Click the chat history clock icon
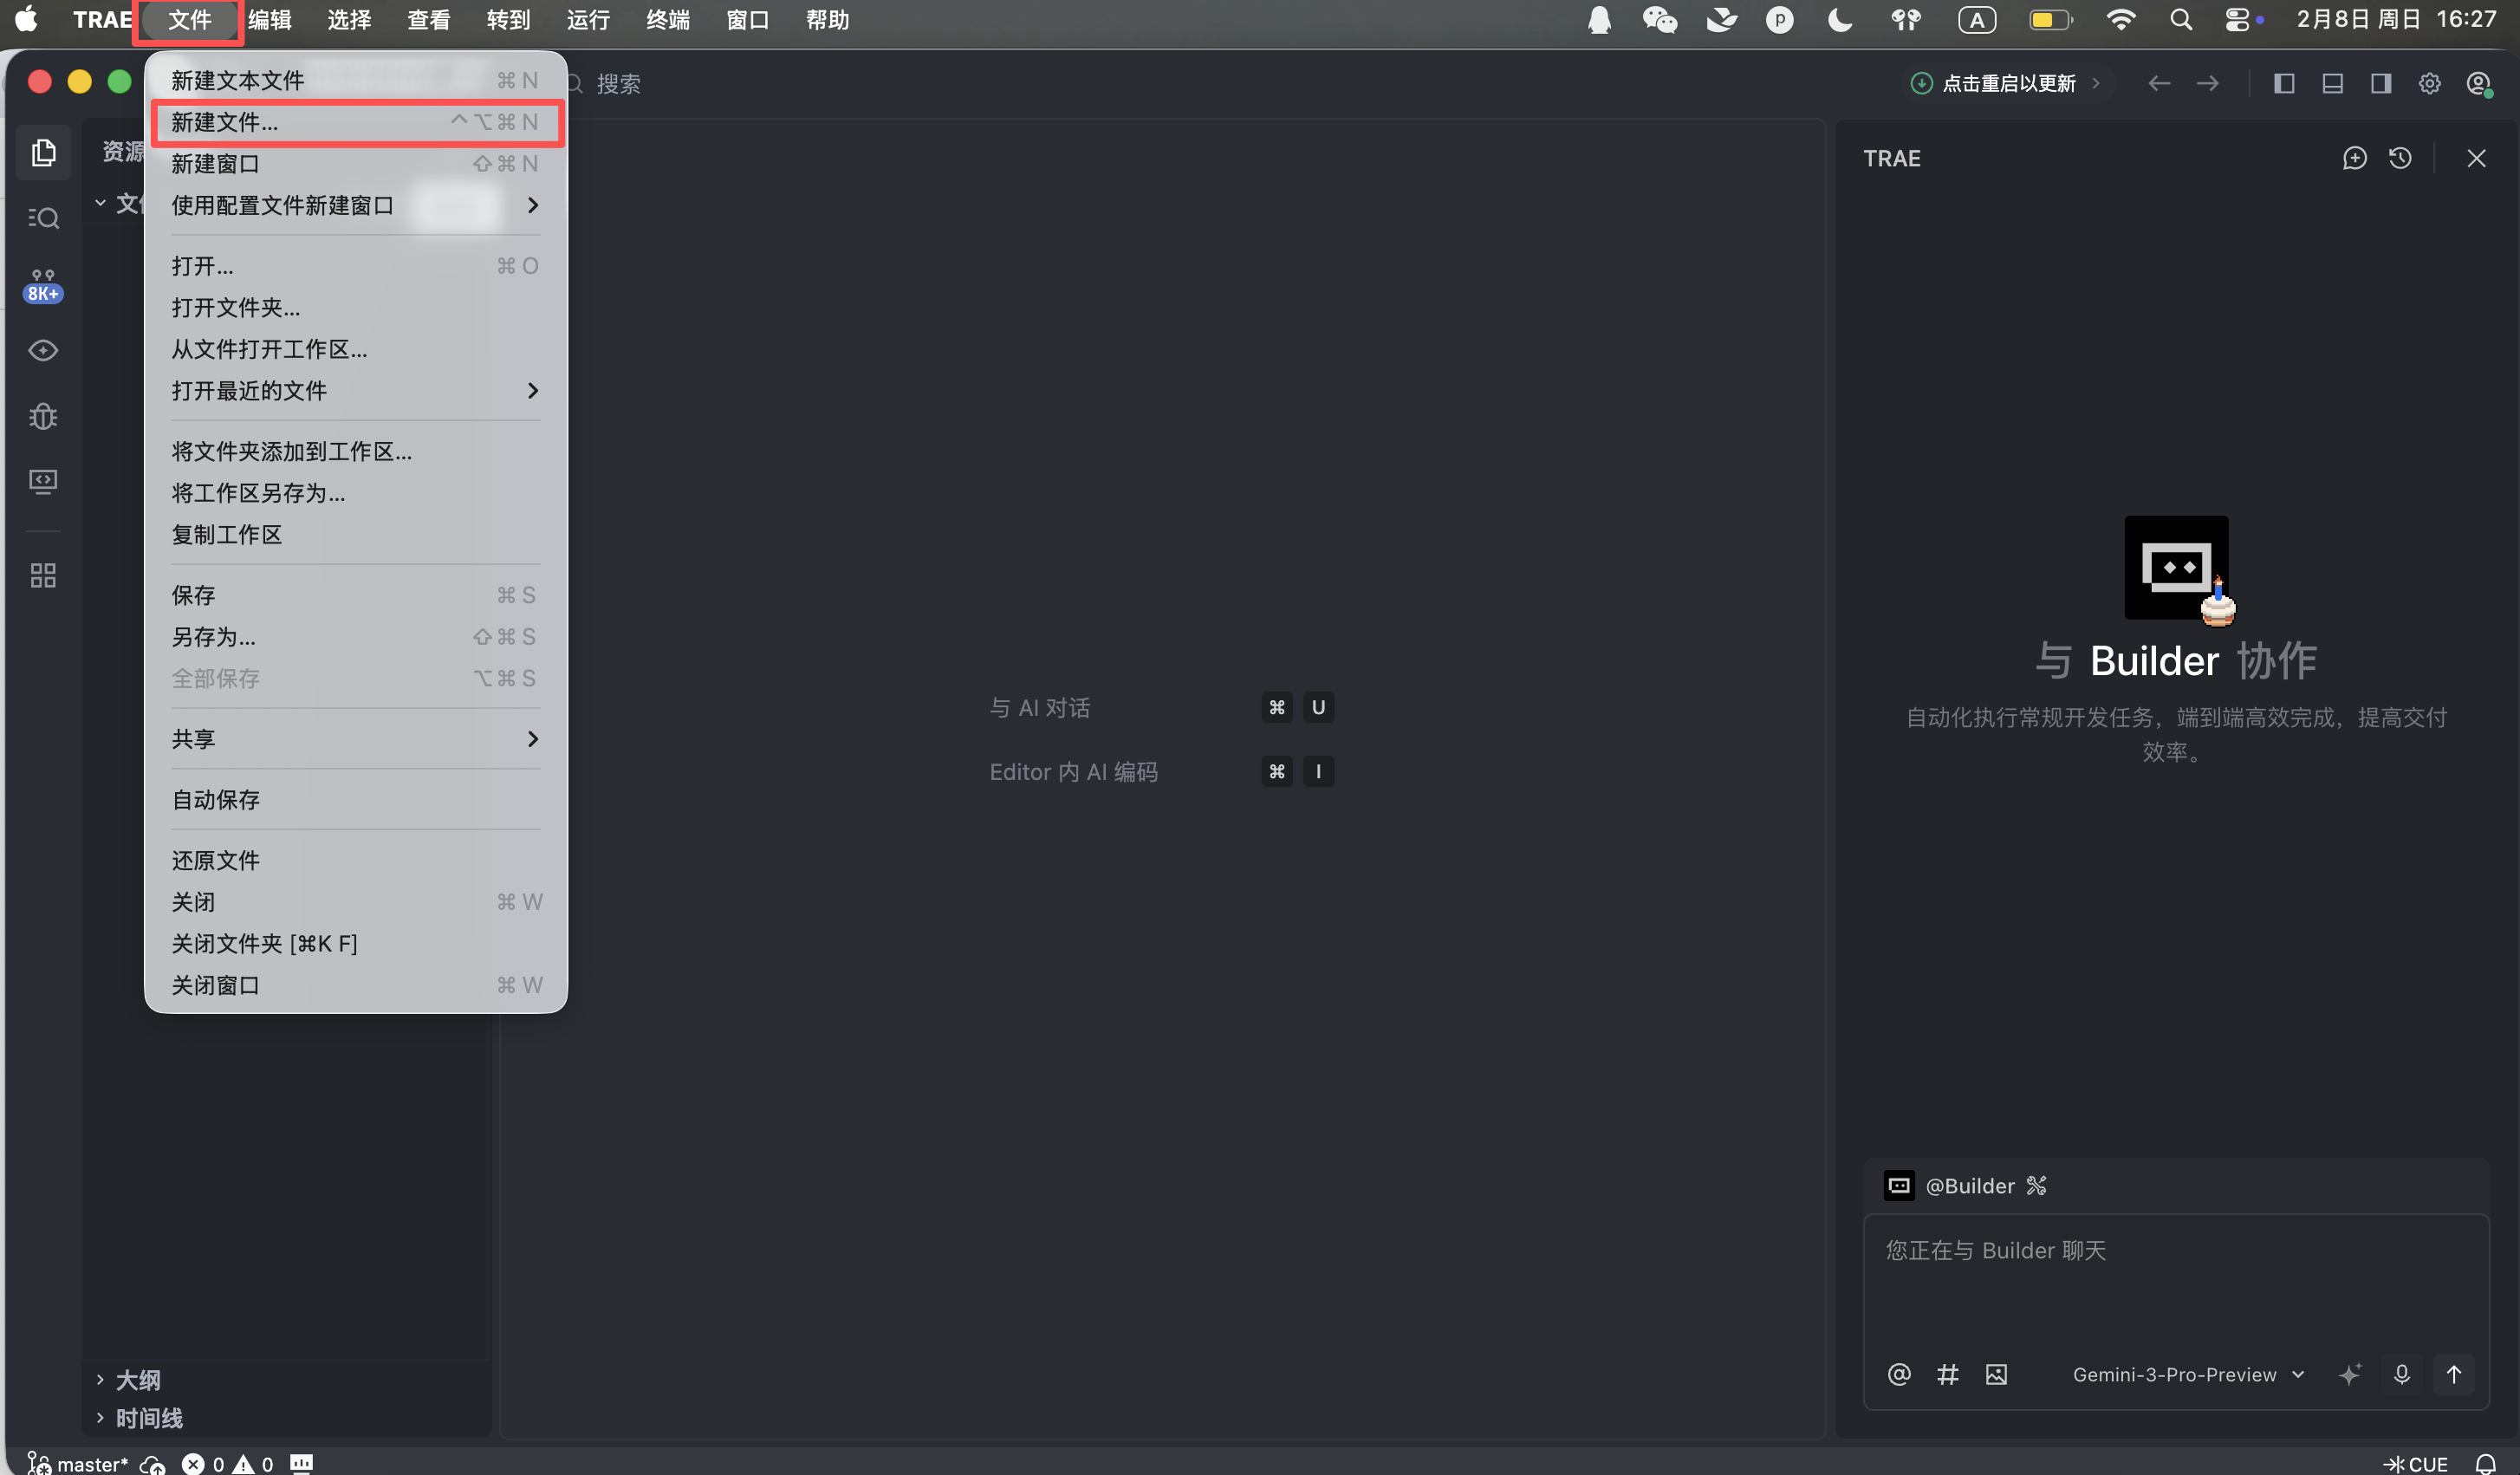Screen dimensions: 2520x1475 (x=2400, y=158)
